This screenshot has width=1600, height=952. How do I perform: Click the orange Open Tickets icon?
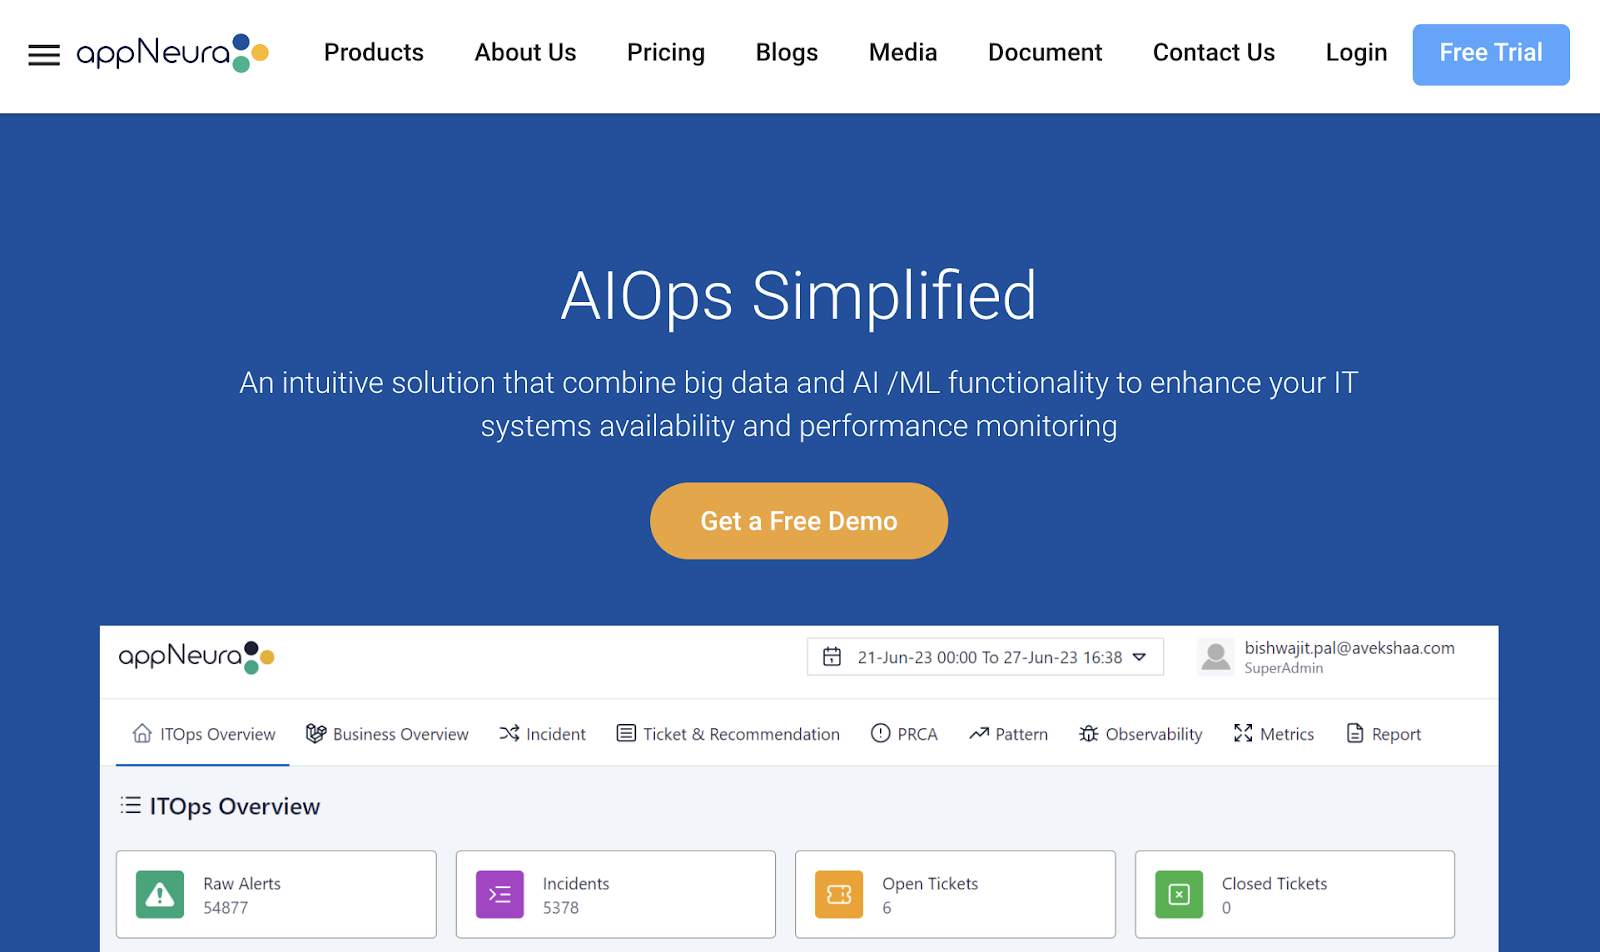coord(839,894)
